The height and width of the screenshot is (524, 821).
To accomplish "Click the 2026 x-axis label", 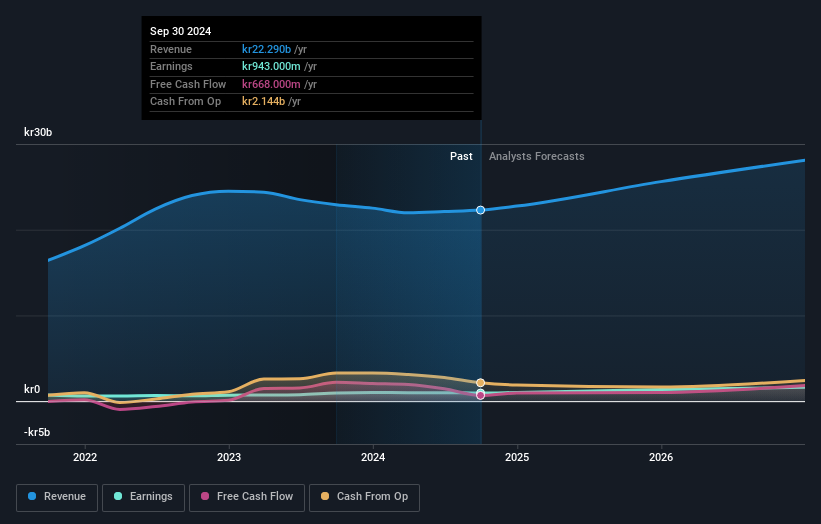I will coord(661,457).
